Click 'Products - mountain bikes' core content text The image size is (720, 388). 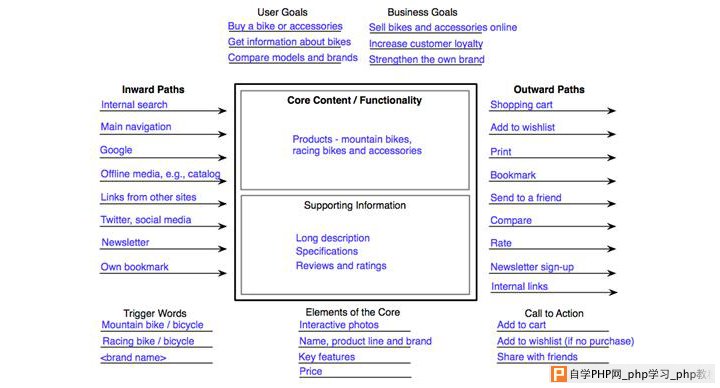(352, 139)
